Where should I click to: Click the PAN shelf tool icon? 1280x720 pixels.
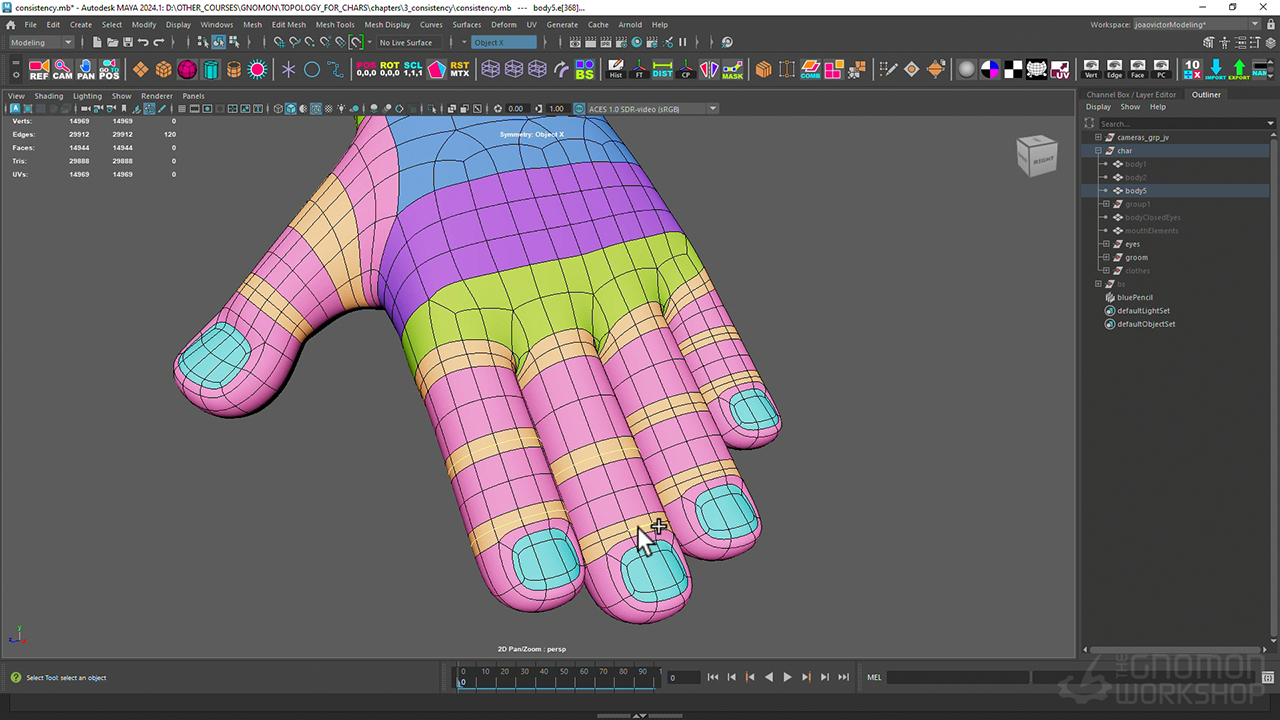click(x=86, y=69)
